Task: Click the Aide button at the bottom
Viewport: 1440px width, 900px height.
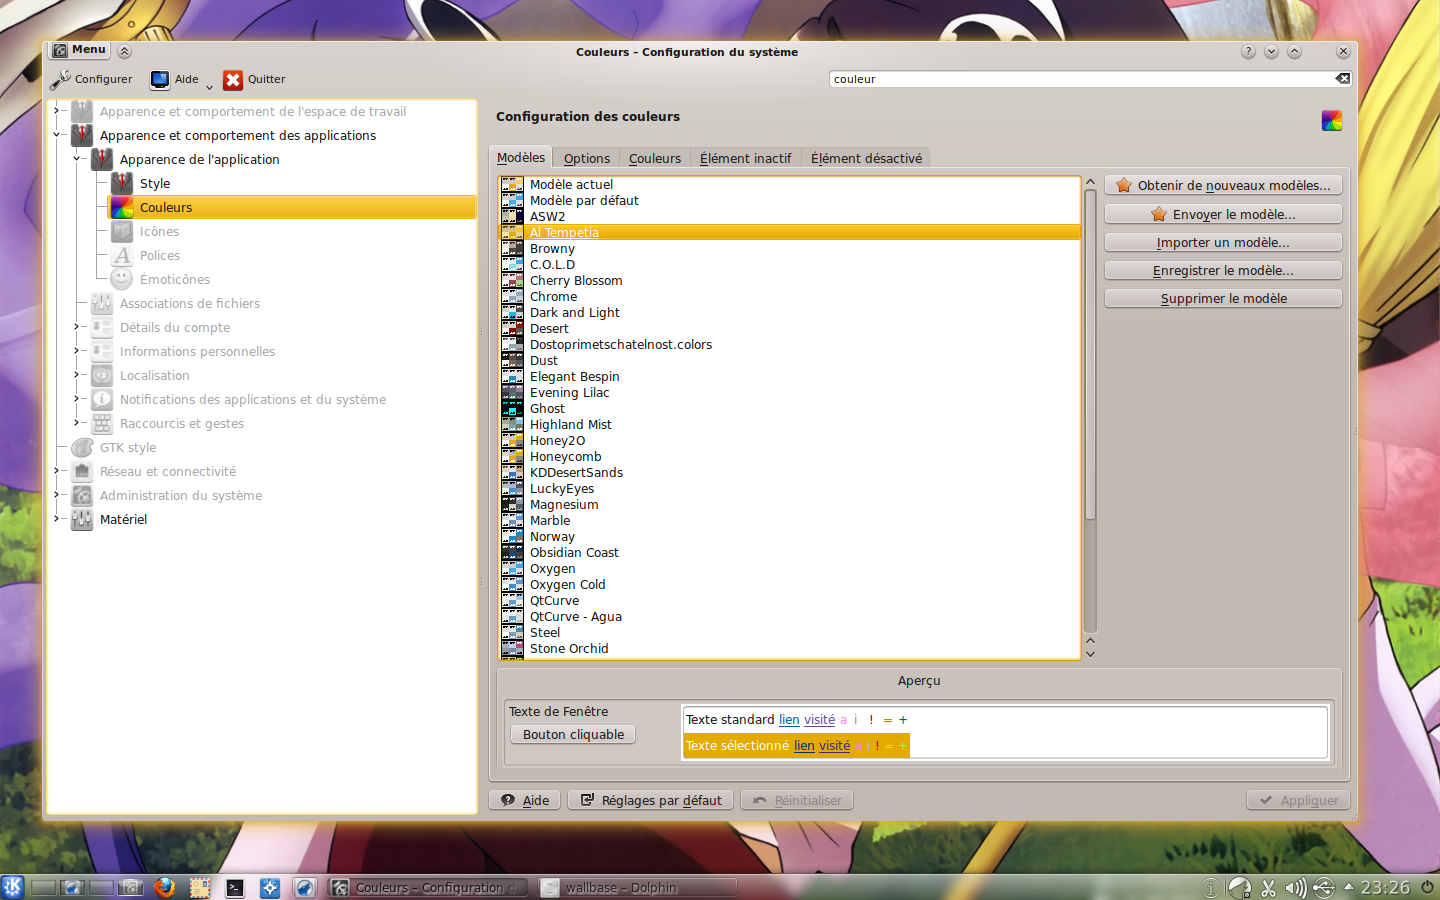Action: pos(524,800)
